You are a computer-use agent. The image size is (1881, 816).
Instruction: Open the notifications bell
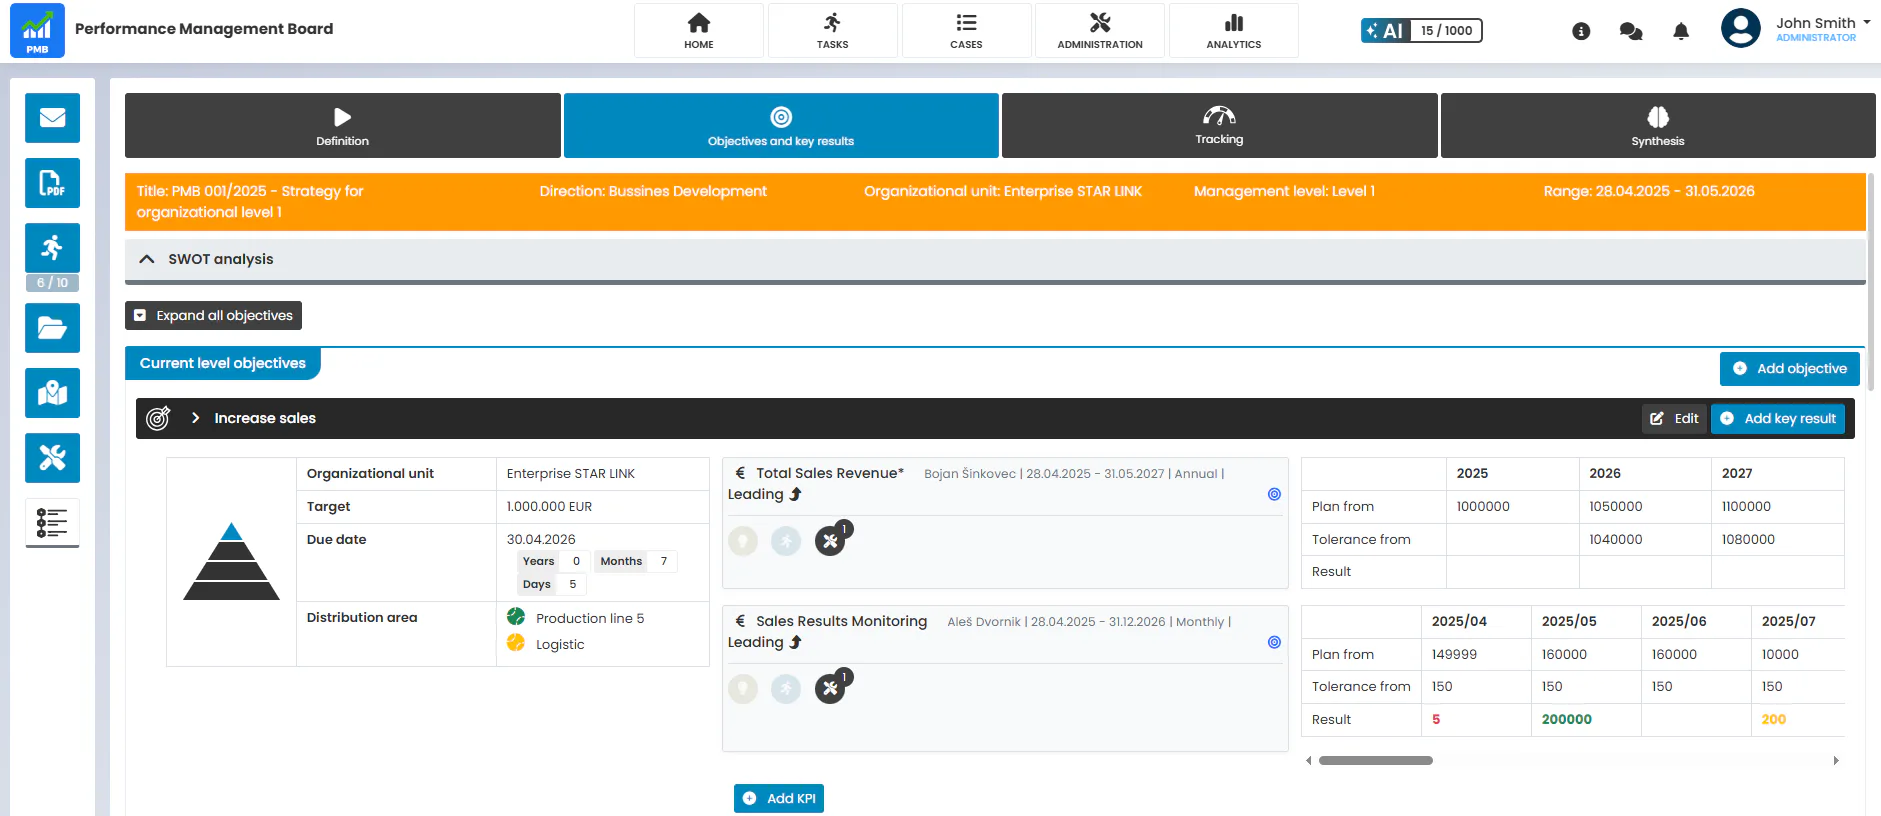1681,31
